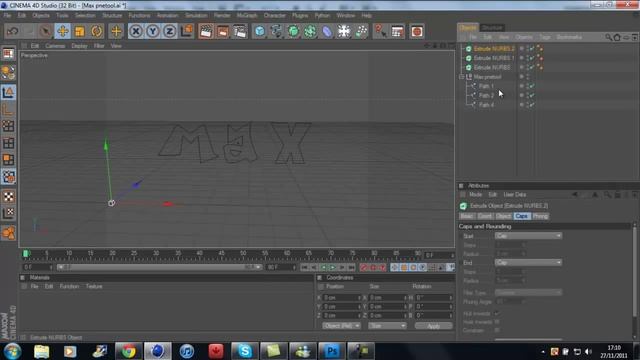Add a Cube primitive object
The width and height of the screenshot is (640, 360).
(260, 31)
